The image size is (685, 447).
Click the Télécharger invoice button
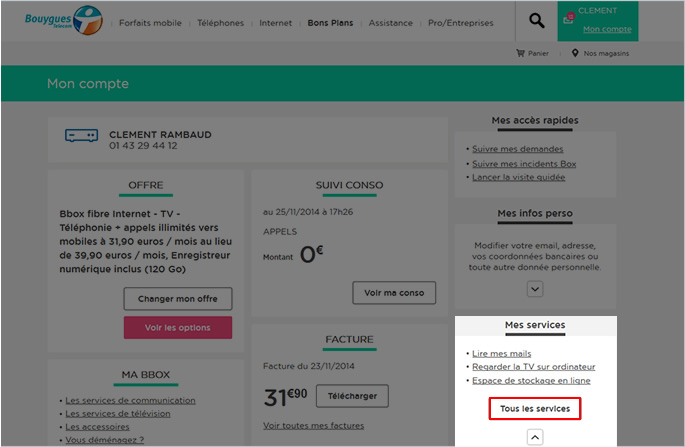pyautogui.click(x=352, y=396)
